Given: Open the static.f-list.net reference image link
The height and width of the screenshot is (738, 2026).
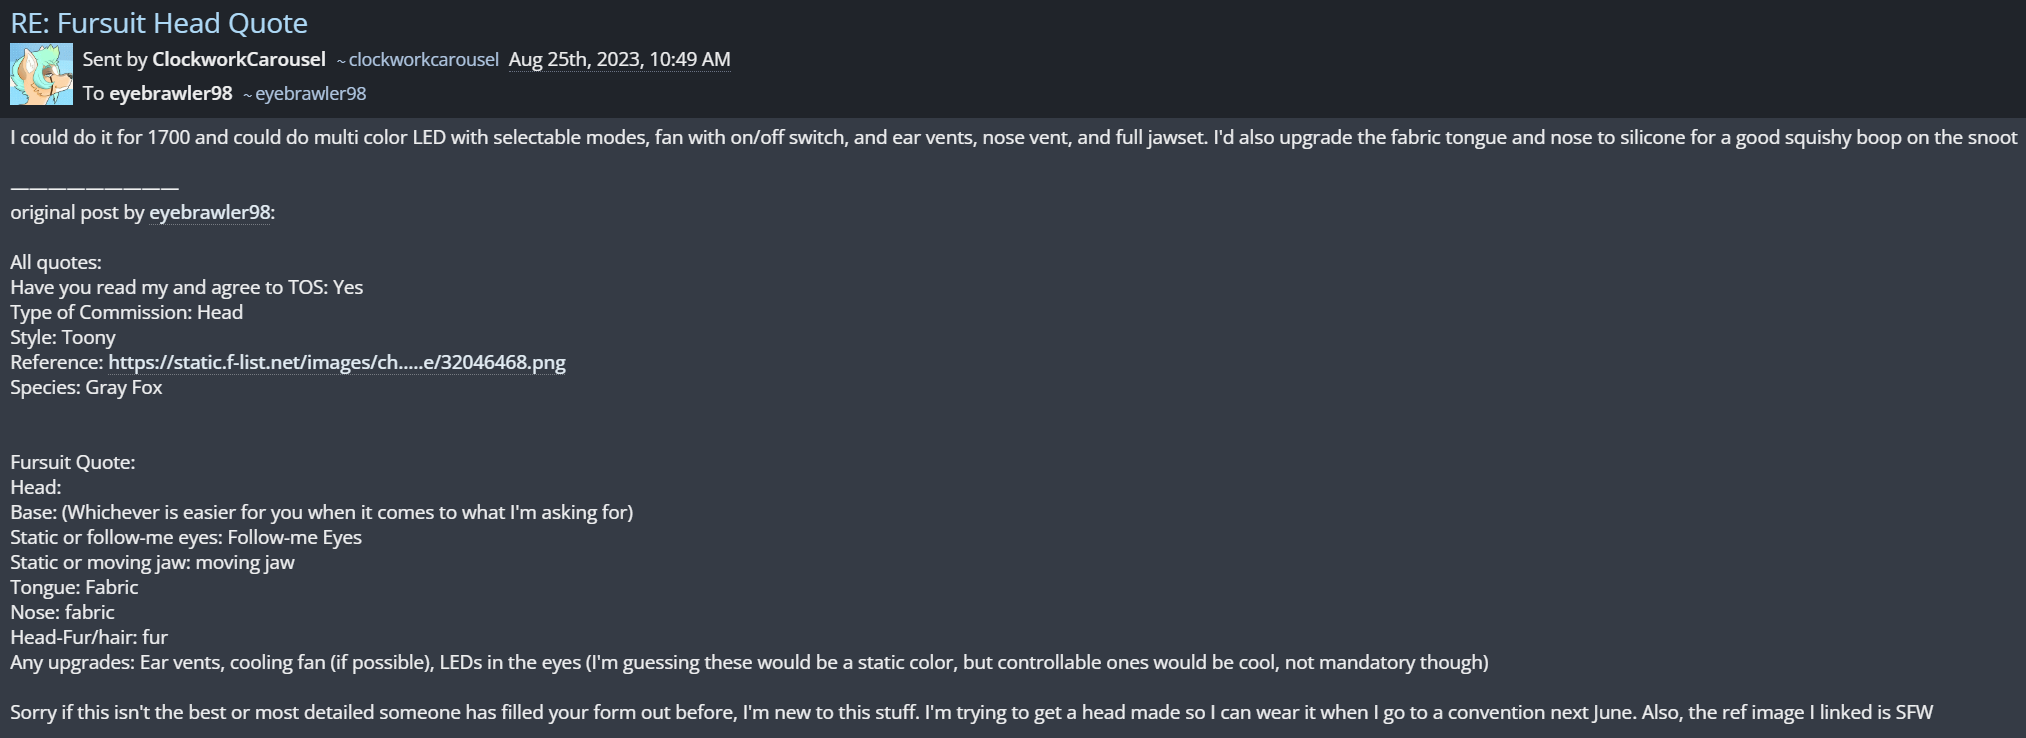Looking at the screenshot, I should [x=336, y=362].
